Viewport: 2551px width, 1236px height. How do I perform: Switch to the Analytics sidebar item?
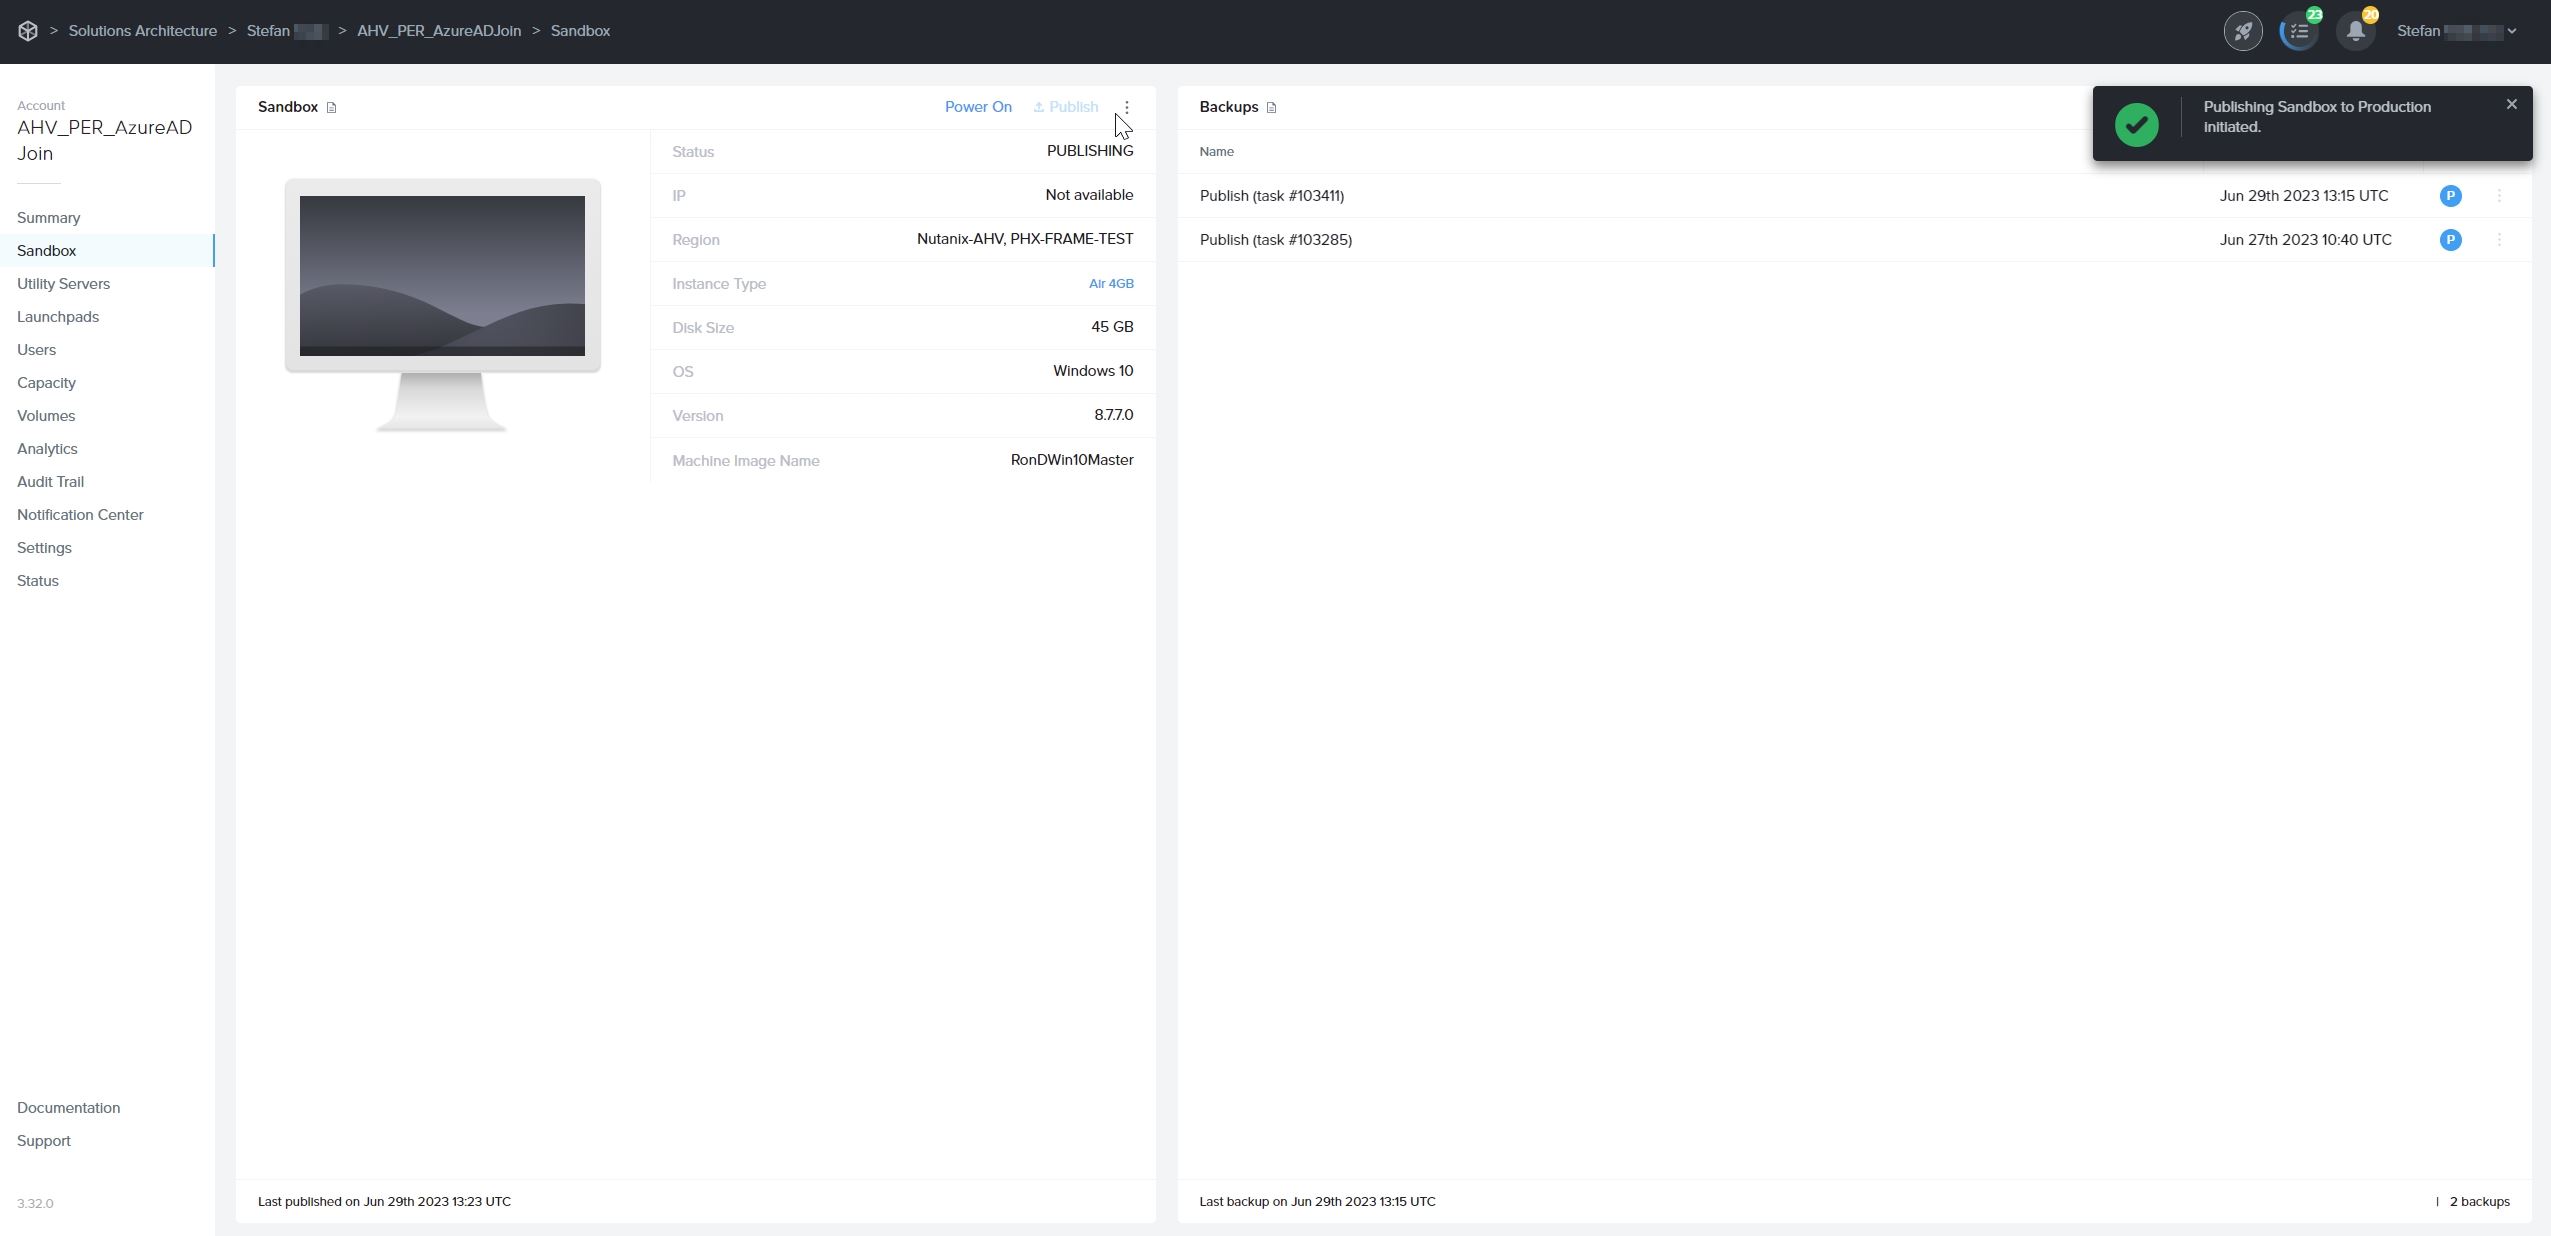(x=47, y=448)
